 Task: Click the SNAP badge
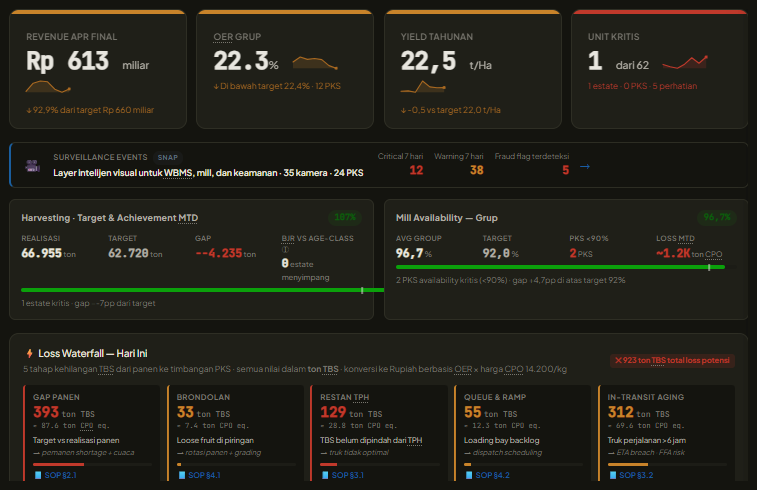[168, 157]
